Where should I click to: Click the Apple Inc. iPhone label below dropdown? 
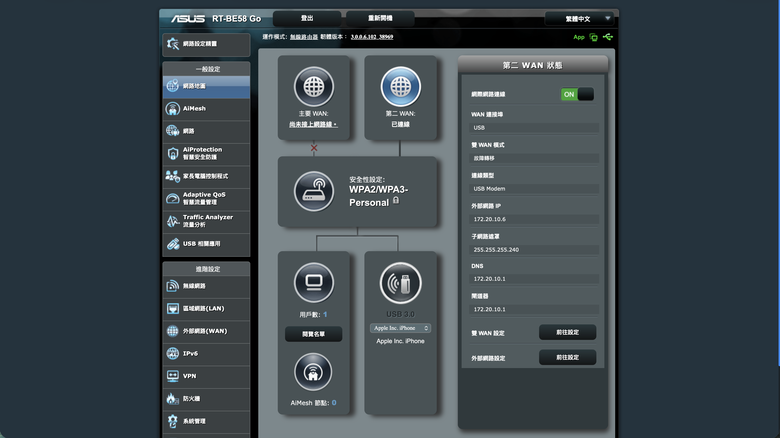(400, 341)
